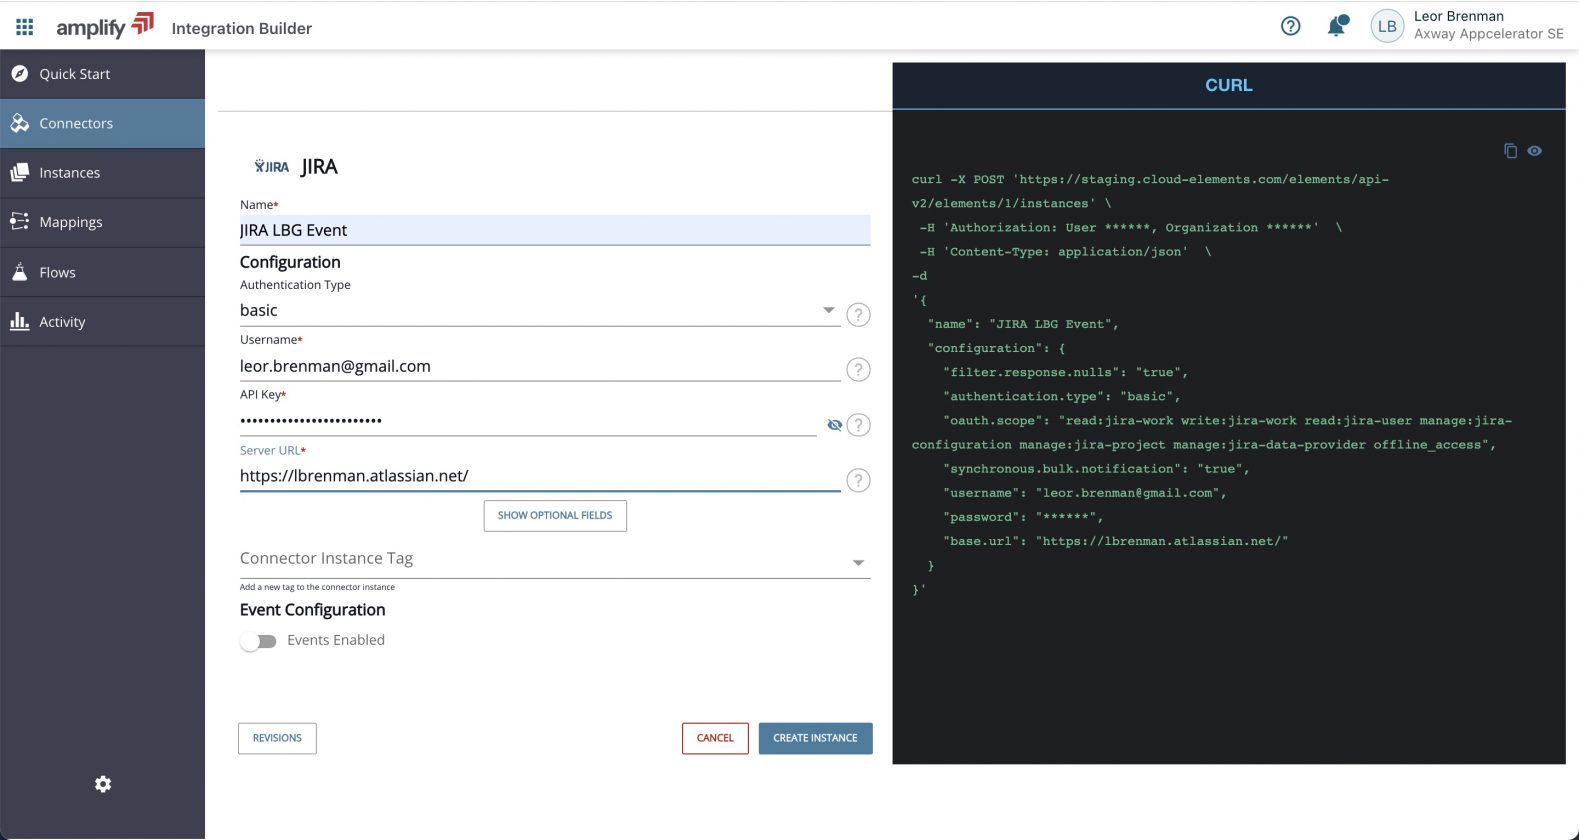Copy the cURL command to clipboard
Screen dimensions: 1579x840
coord(1510,151)
